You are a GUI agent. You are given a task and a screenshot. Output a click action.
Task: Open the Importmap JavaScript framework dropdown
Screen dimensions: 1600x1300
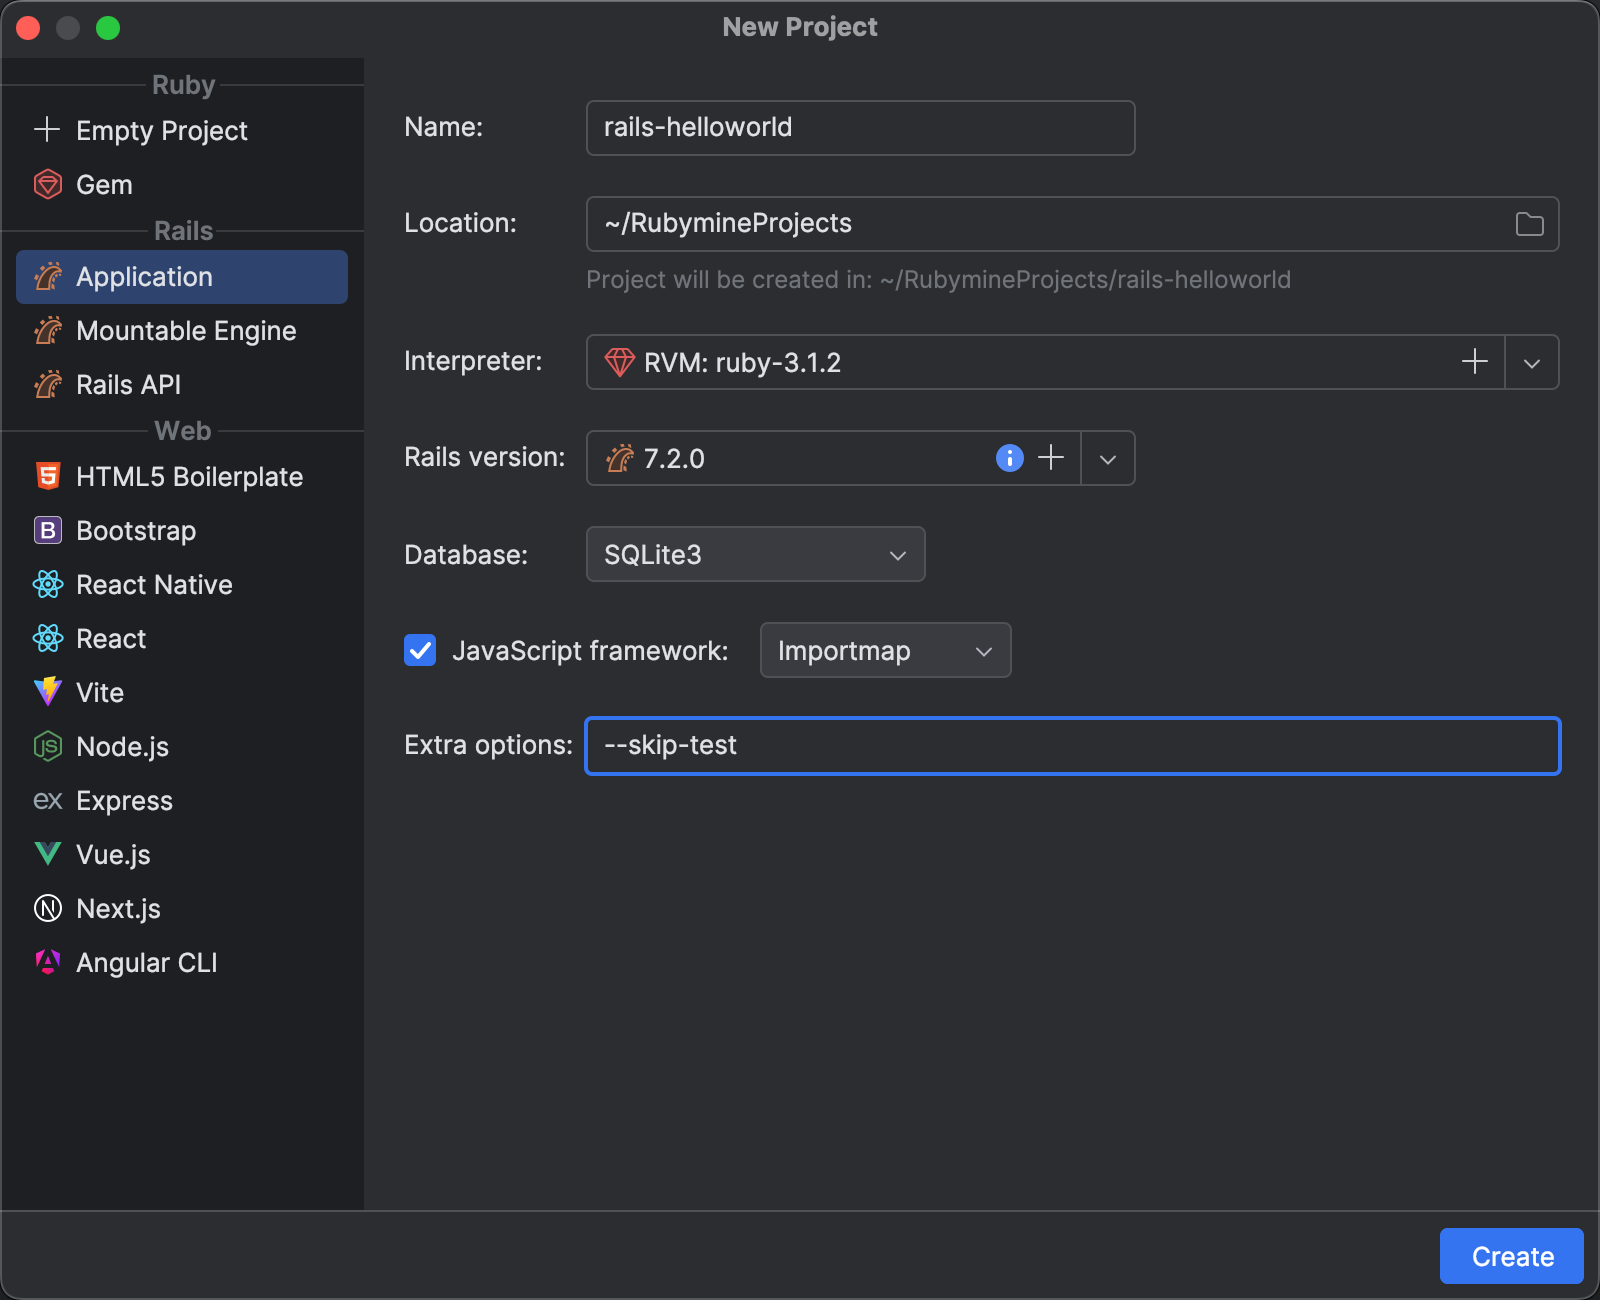(x=885, y=651)
